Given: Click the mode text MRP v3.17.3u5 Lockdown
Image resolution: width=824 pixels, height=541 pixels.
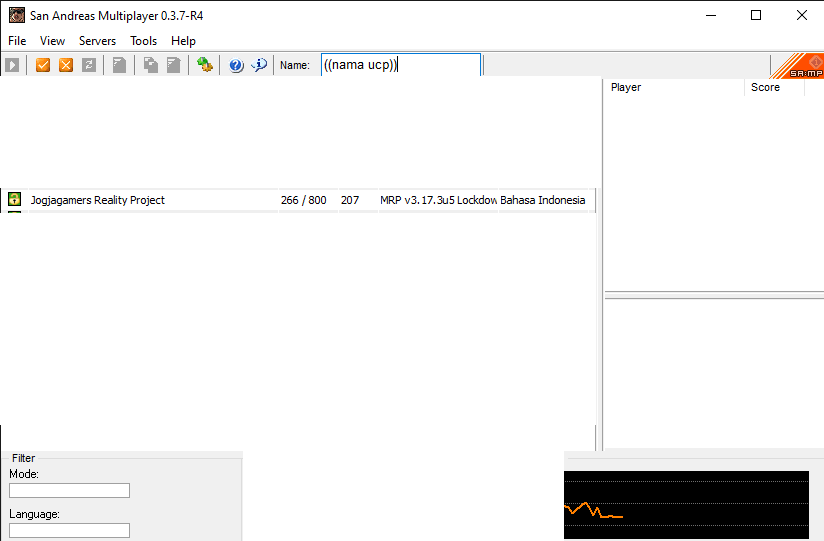Looking at the screenshot, I should tap(438, 200).
